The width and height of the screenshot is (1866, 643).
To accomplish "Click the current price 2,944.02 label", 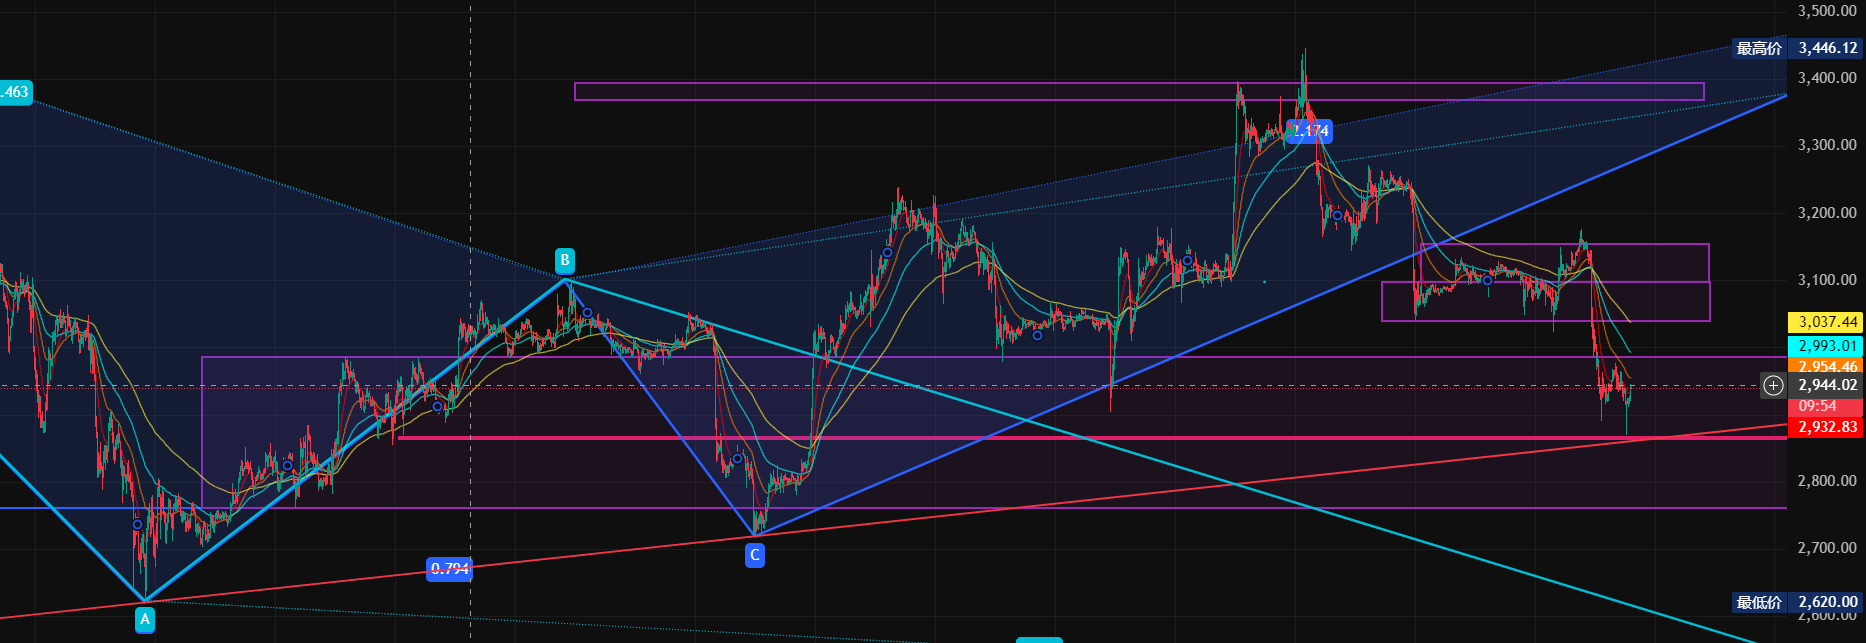I will [x=1825, y=385].
